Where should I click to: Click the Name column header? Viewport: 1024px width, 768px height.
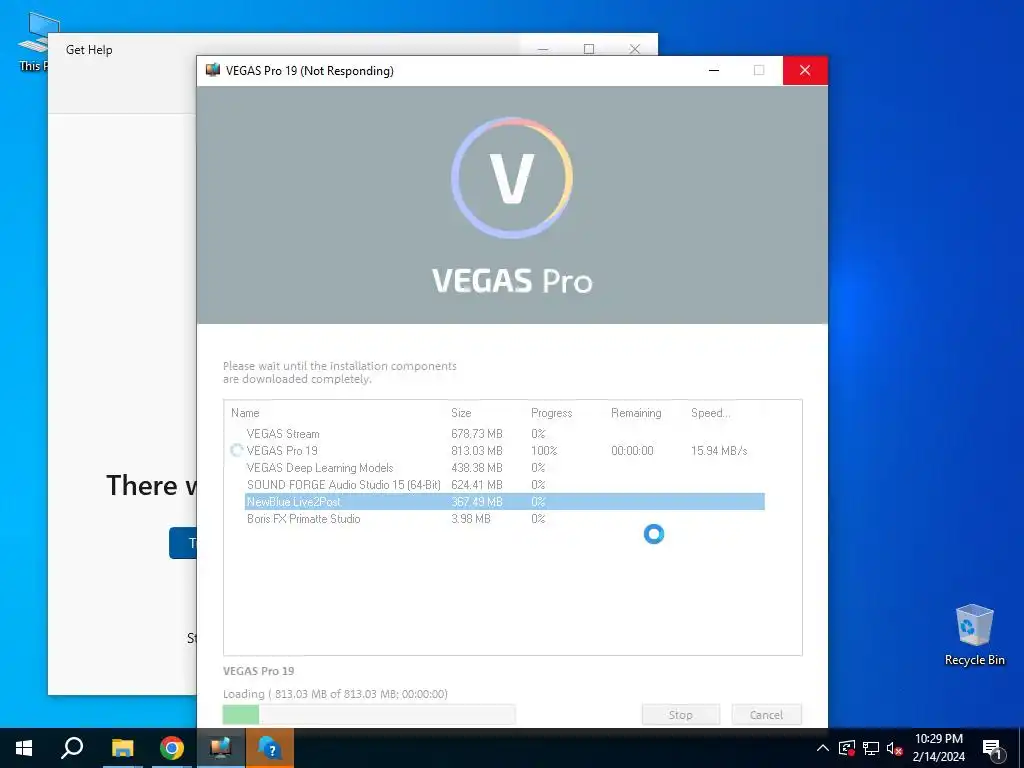tap(245, 413)
